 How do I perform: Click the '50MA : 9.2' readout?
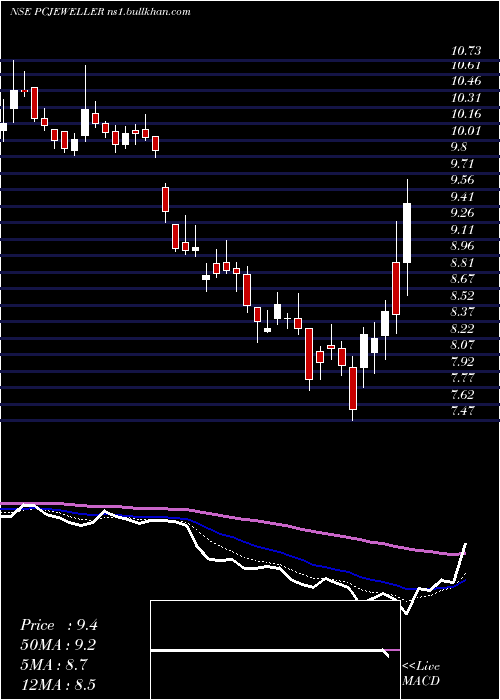pos(58,645)
